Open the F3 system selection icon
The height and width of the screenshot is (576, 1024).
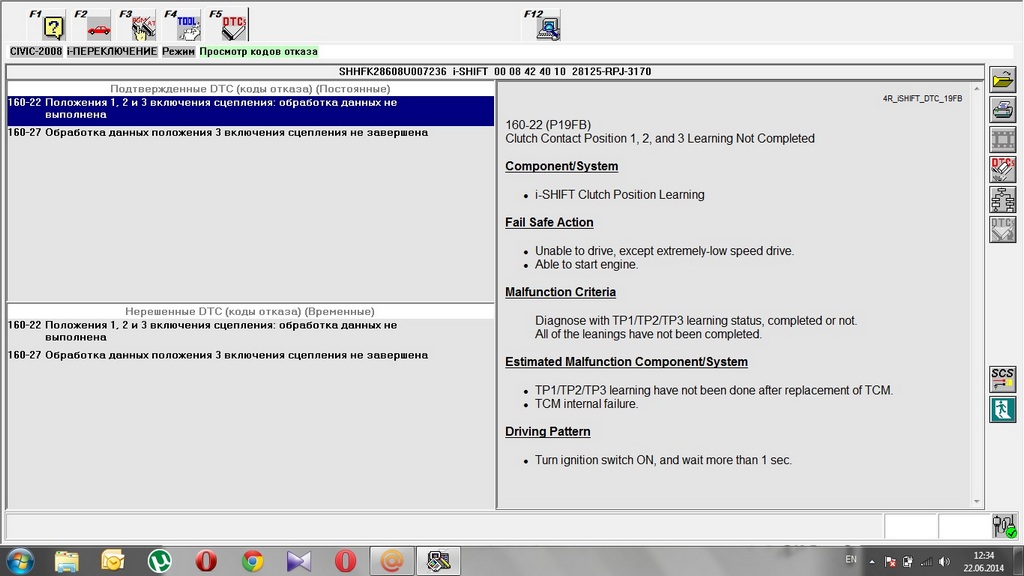click(x=137, y=25)
